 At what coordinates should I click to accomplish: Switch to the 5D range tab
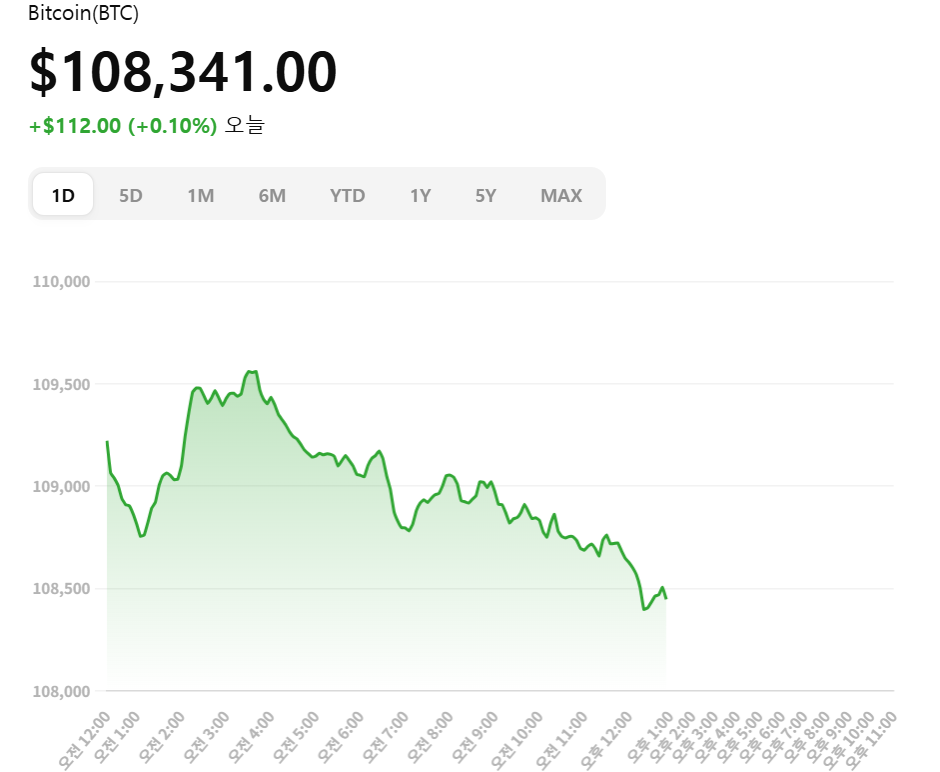coord(131,195)
